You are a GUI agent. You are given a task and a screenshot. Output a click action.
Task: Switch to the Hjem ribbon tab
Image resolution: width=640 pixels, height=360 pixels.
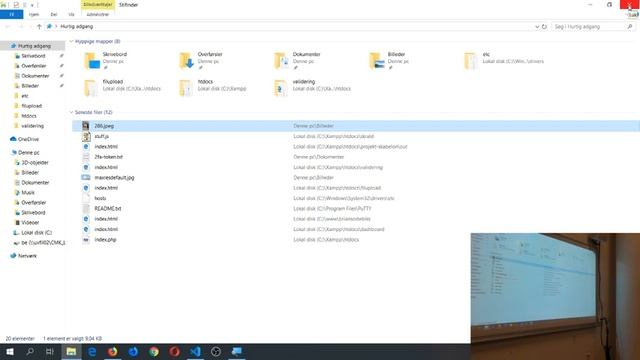click(34, 14)
